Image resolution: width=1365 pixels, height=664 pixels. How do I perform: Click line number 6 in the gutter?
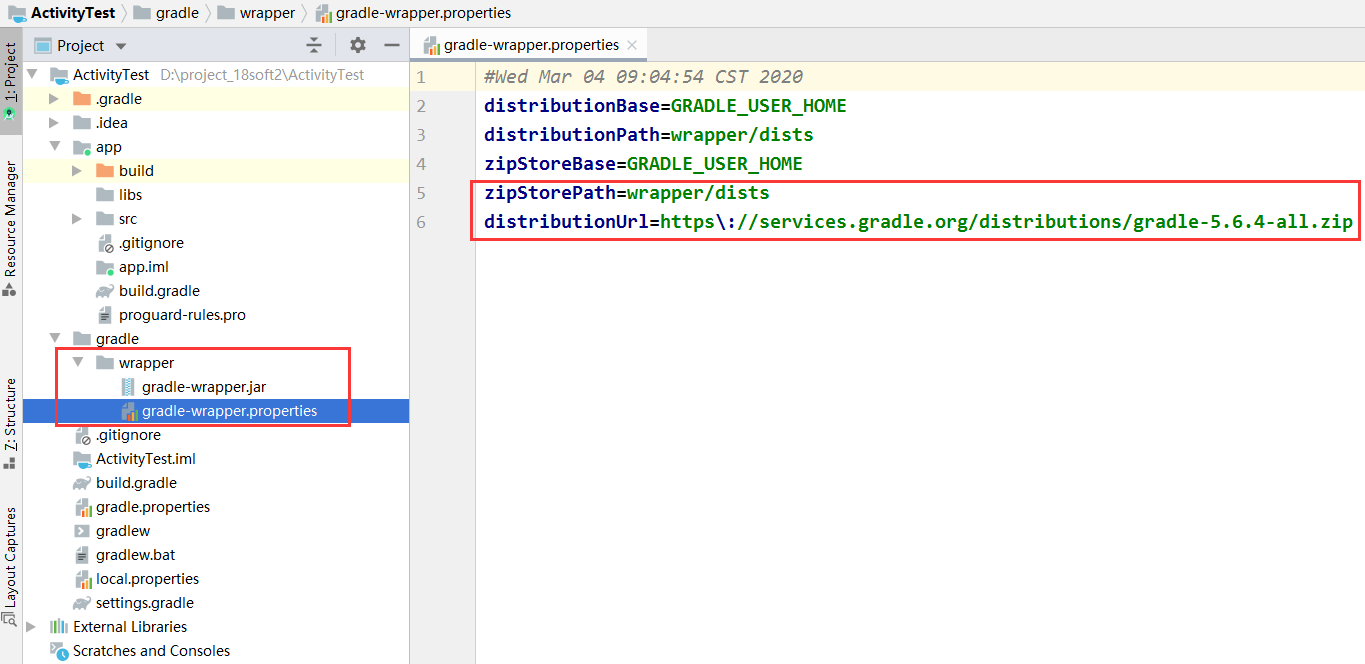point(422,221)
